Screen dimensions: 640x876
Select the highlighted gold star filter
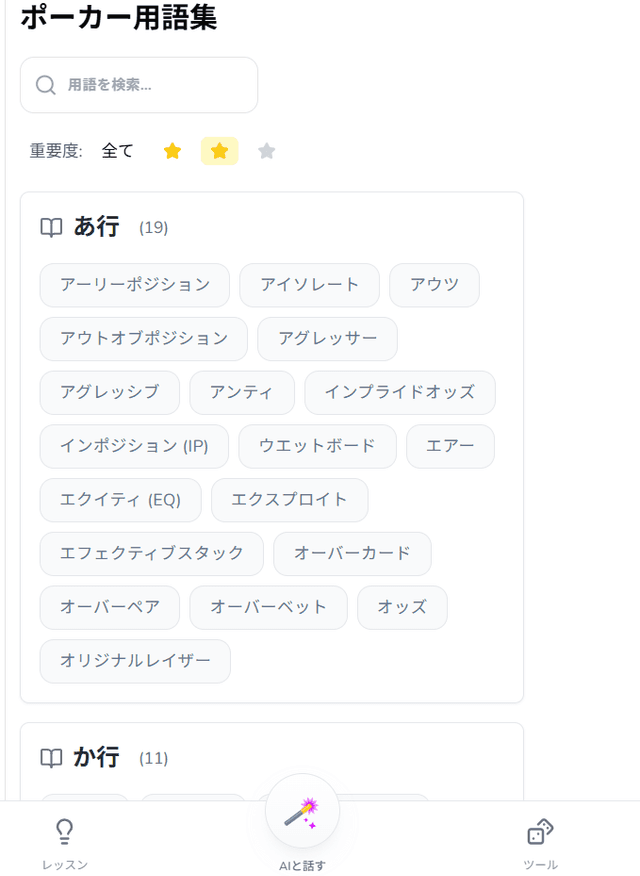pos(219,151)
